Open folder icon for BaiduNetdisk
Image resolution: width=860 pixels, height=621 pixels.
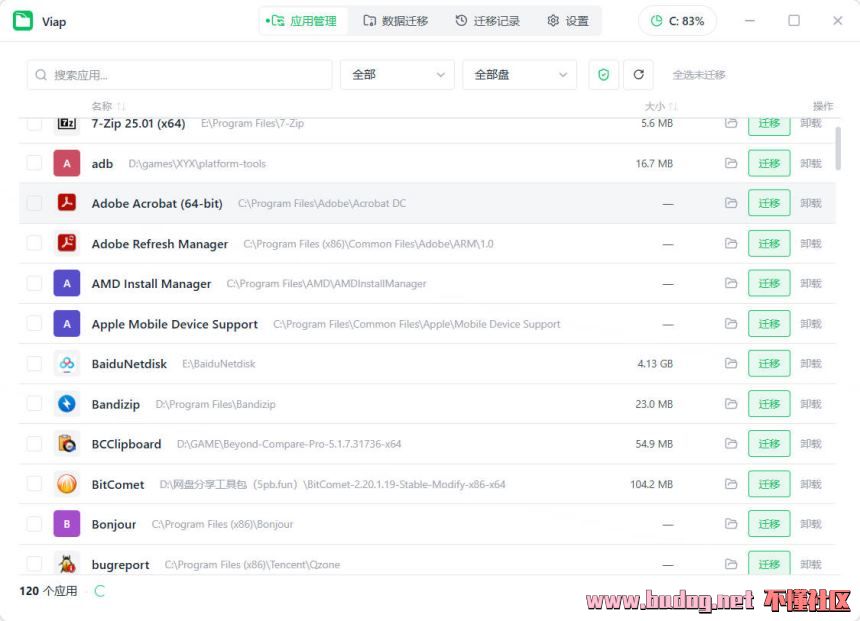coord(731,363)
